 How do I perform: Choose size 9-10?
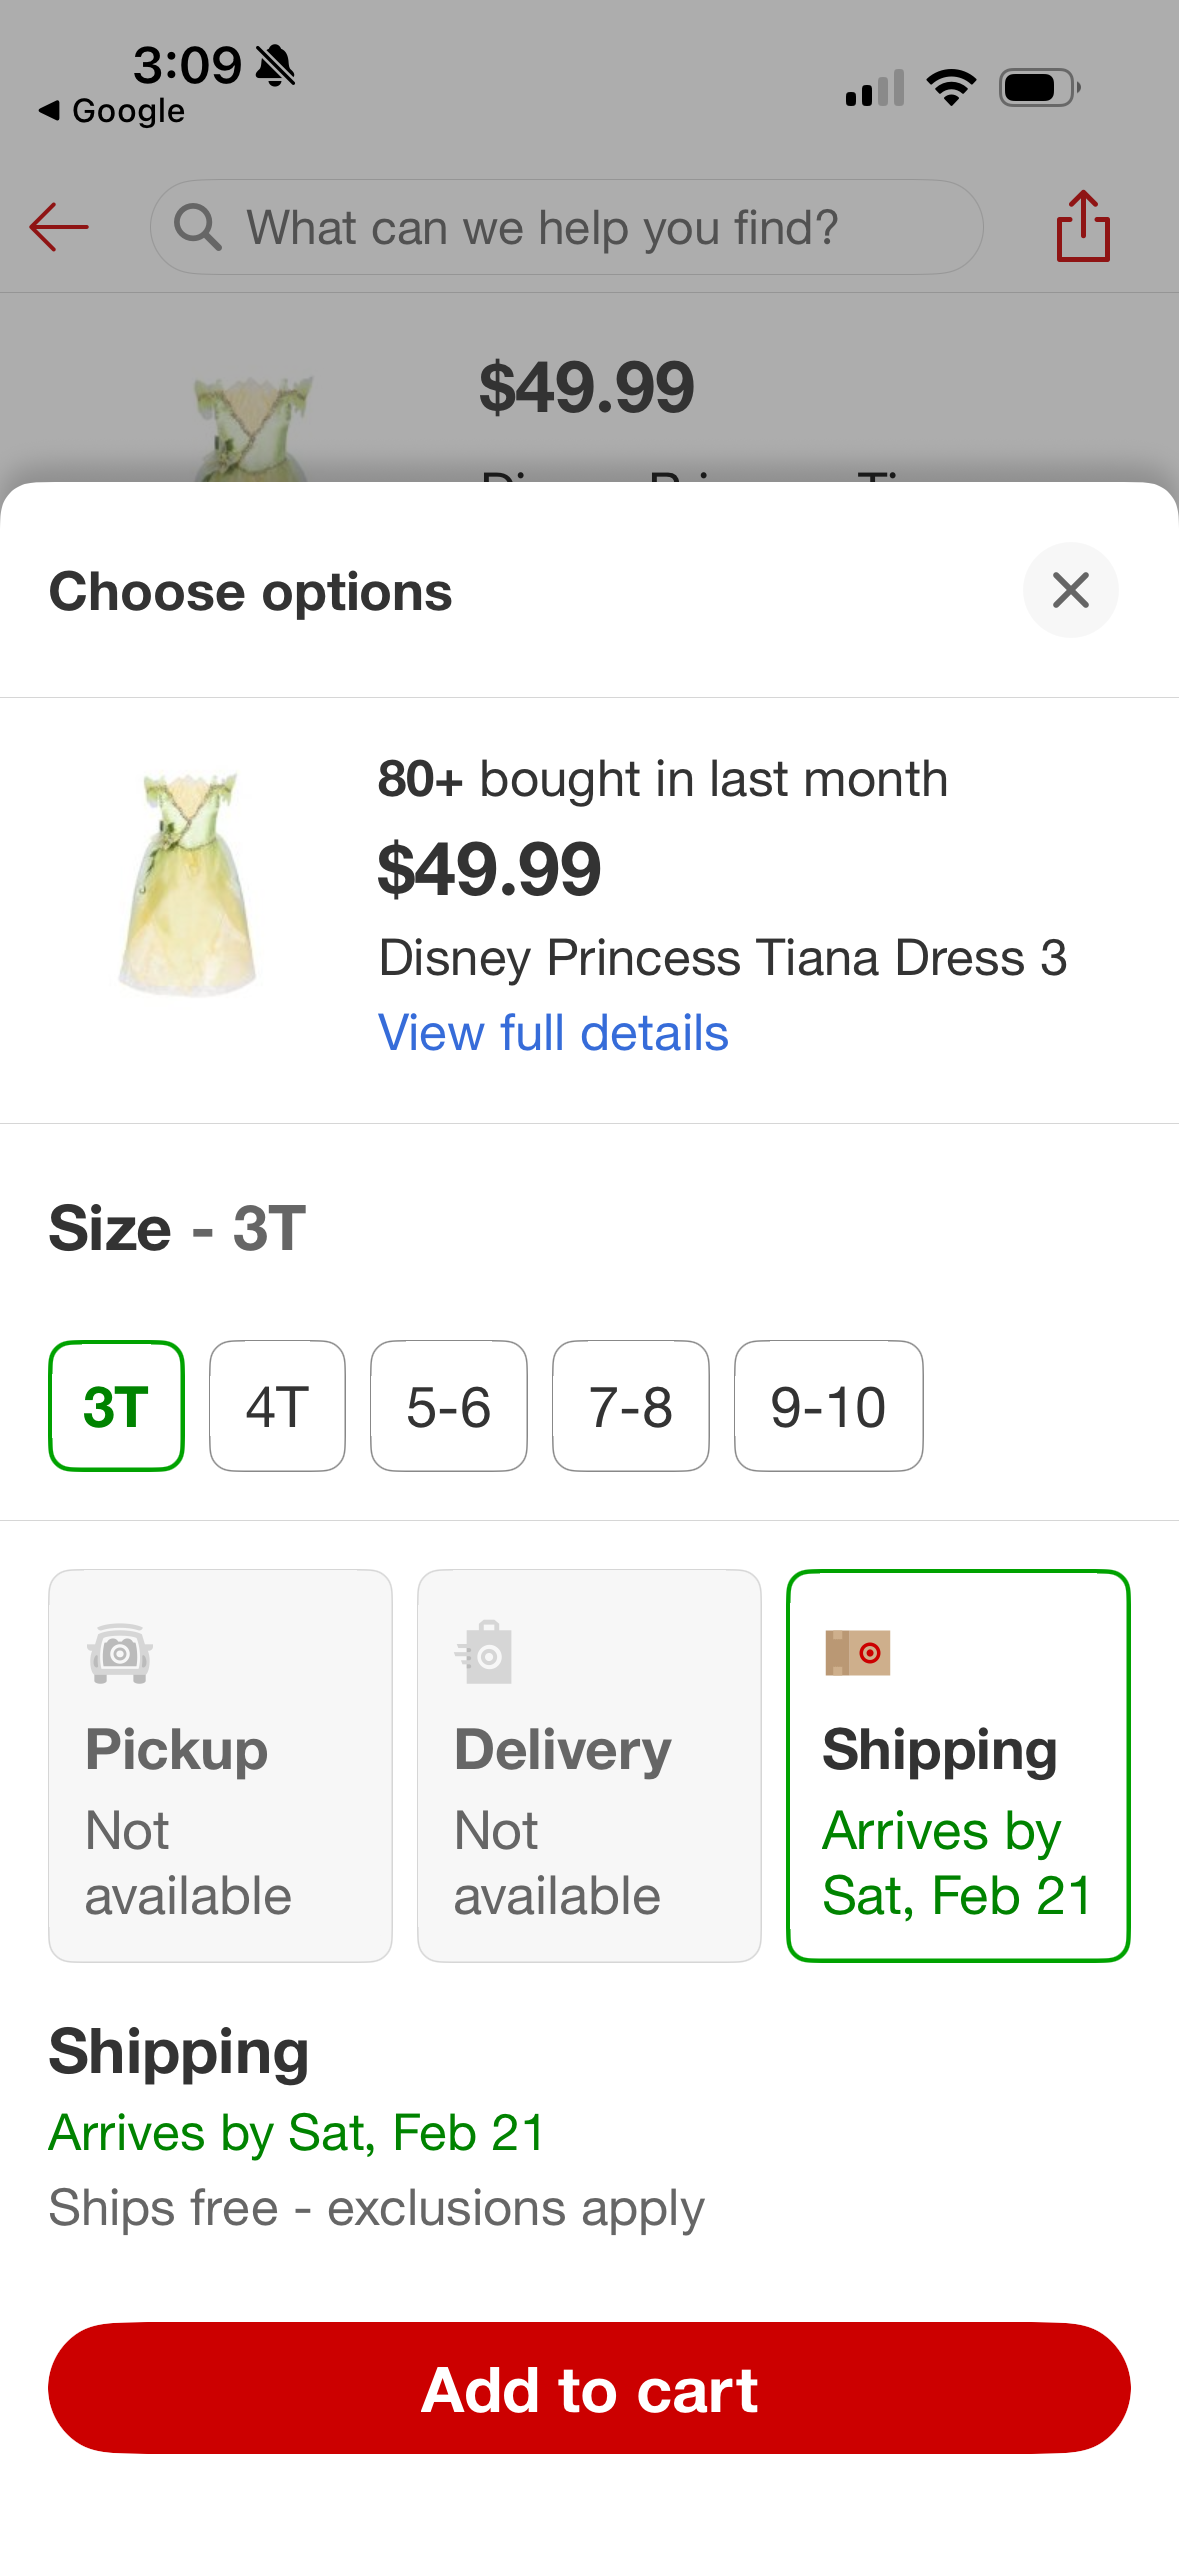click(x=828, y=1405)
